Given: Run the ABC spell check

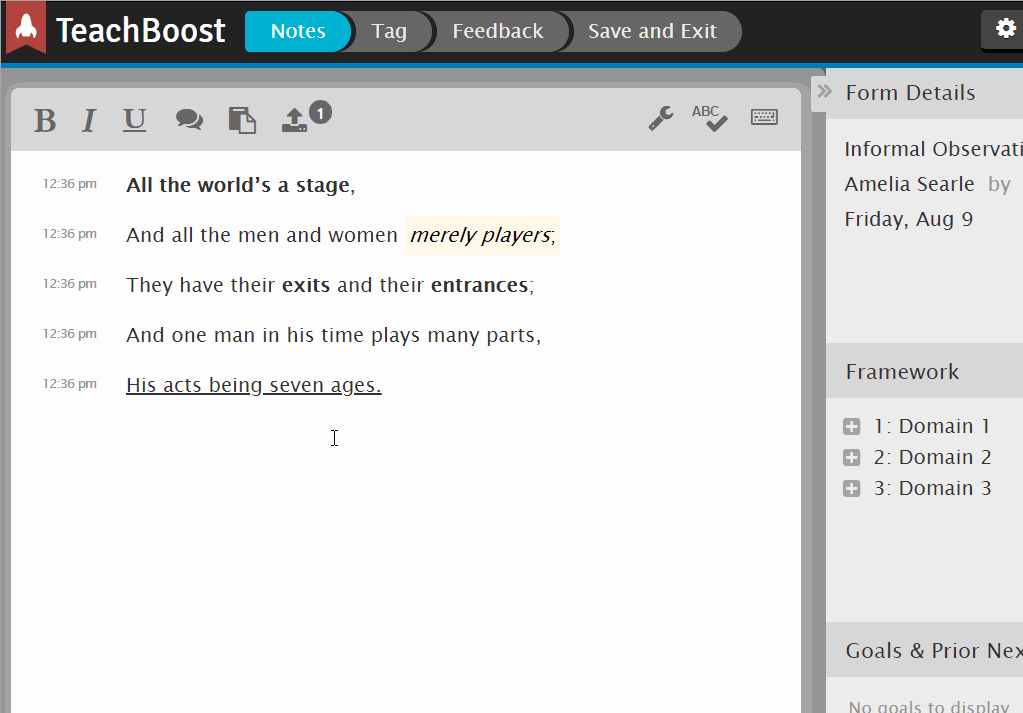Looking at the screenshot, I should (710, 118).
